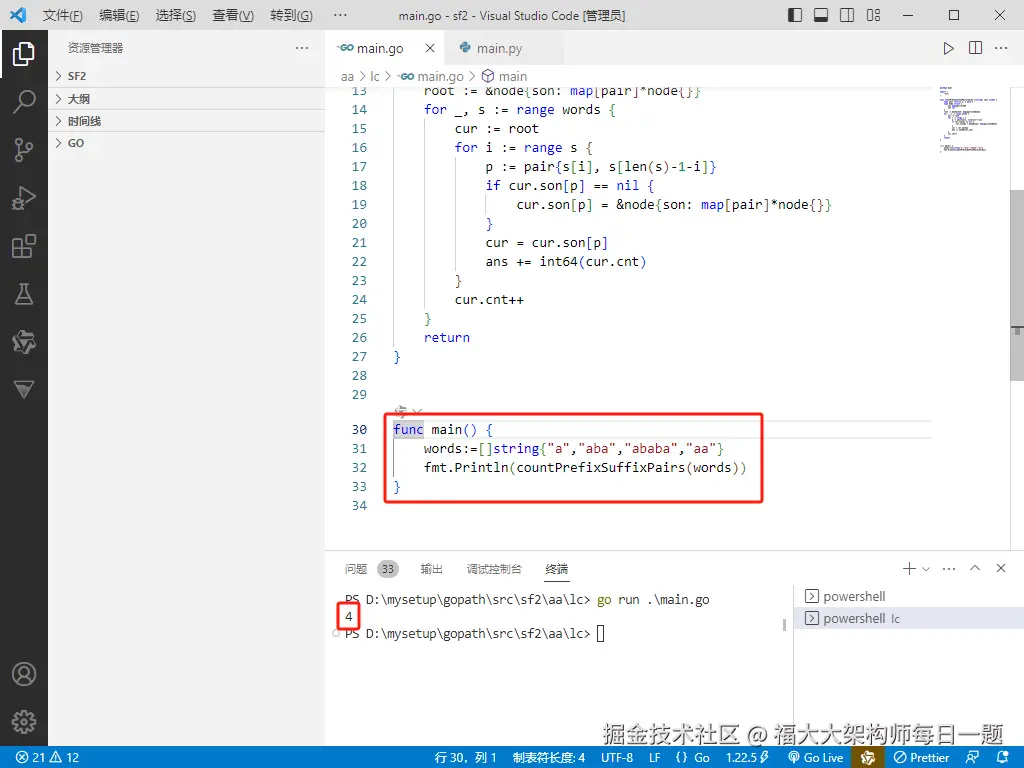Screen dimensions: 1024x768
Task: Open the Testing flask view
Action: (x=24, y=294)
